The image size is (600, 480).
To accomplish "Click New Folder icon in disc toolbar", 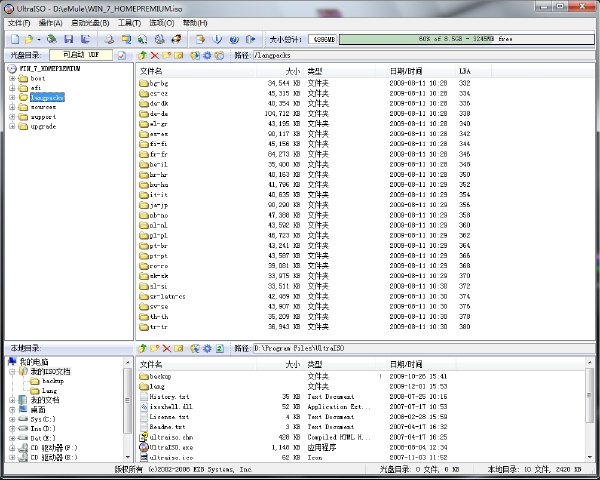I will [x=166, y=56].
